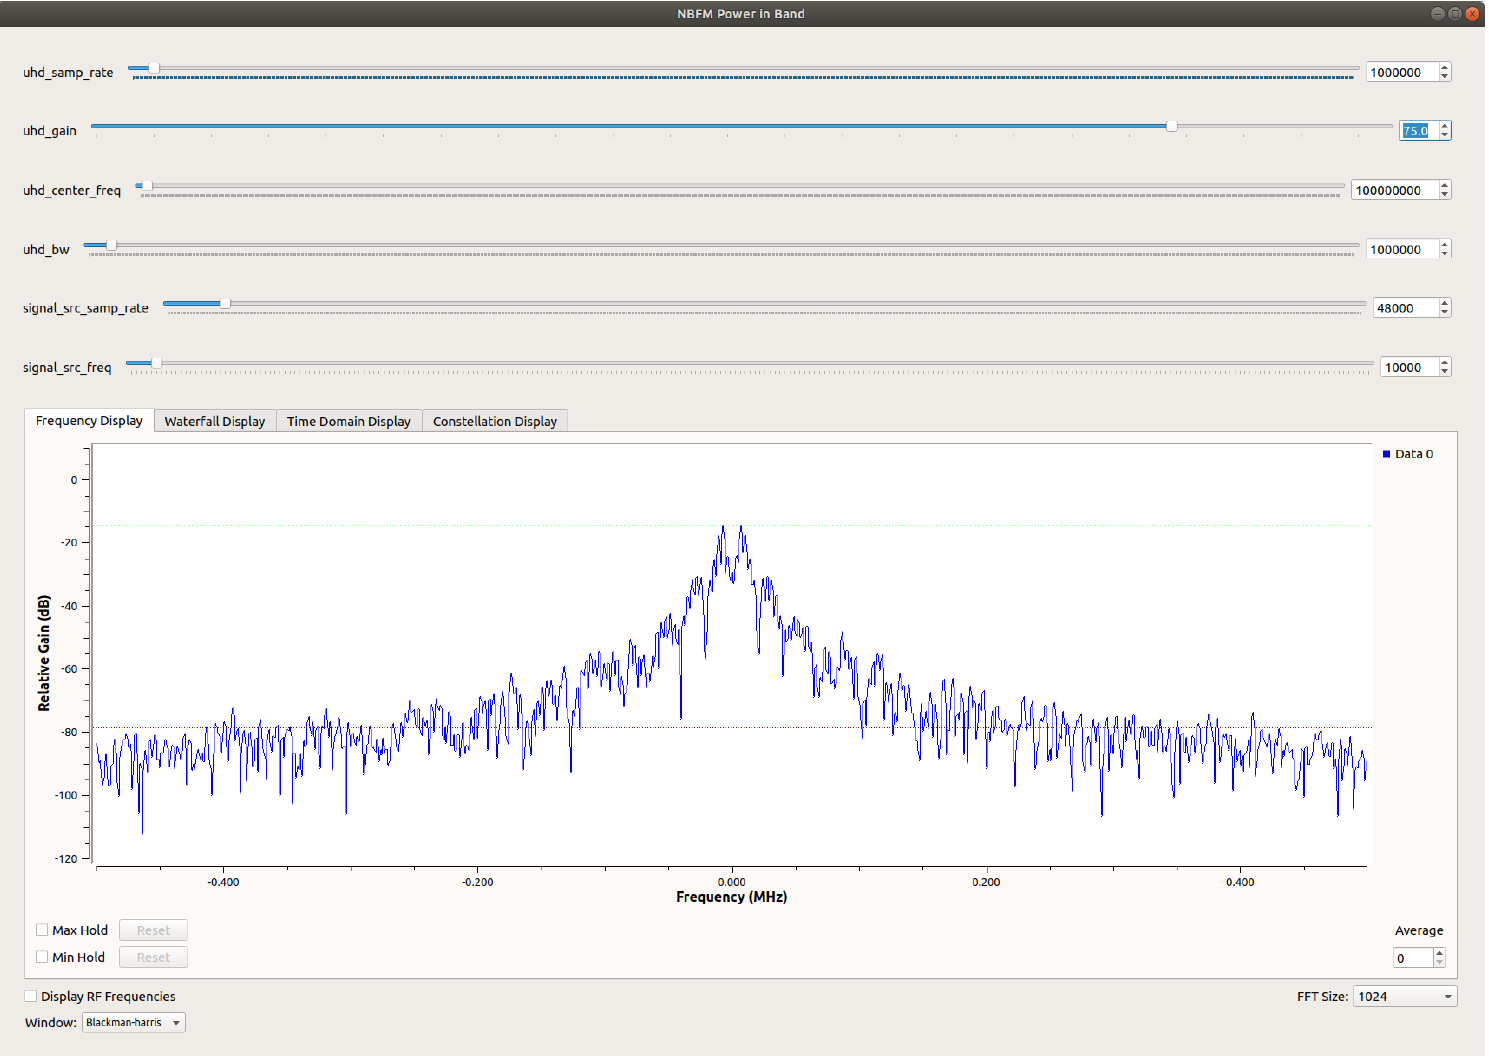Click the "Relative Gain (dB)" axis title

44,654
